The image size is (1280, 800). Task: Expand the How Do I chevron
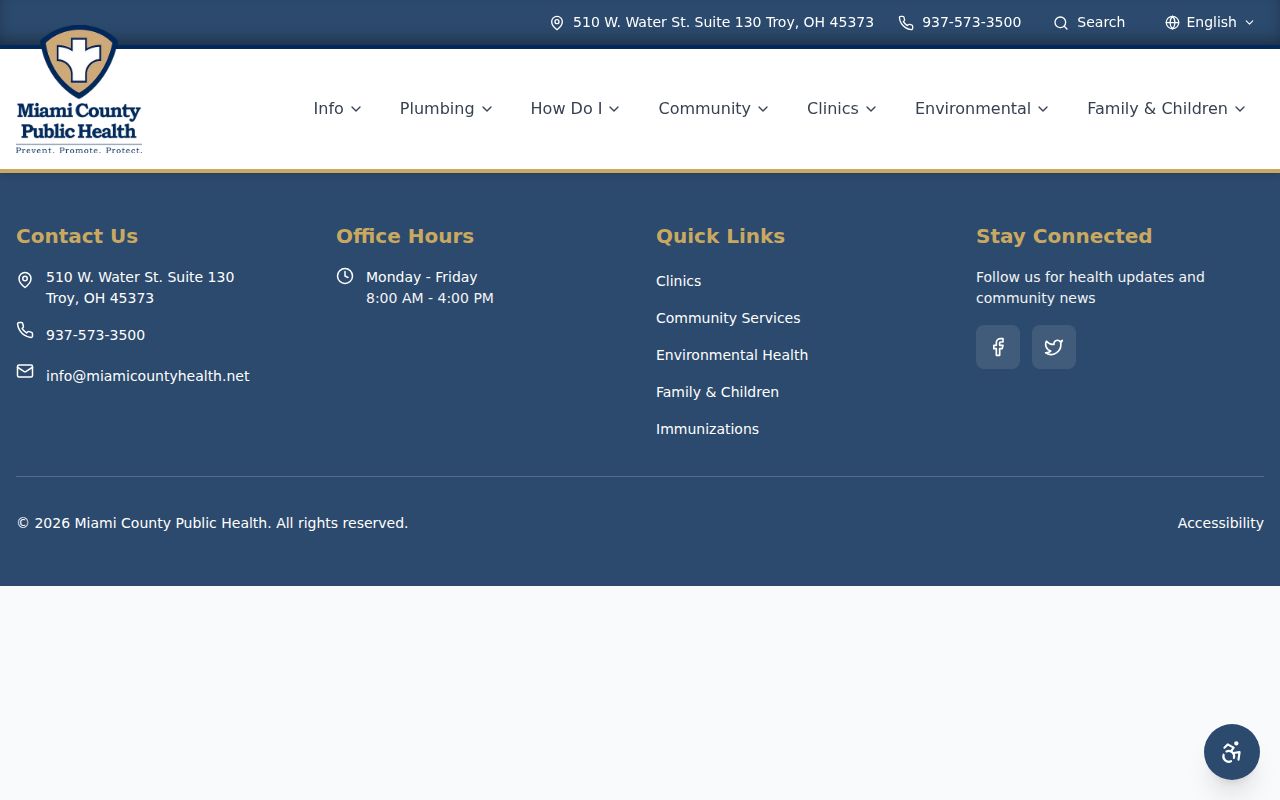point(614,109)
